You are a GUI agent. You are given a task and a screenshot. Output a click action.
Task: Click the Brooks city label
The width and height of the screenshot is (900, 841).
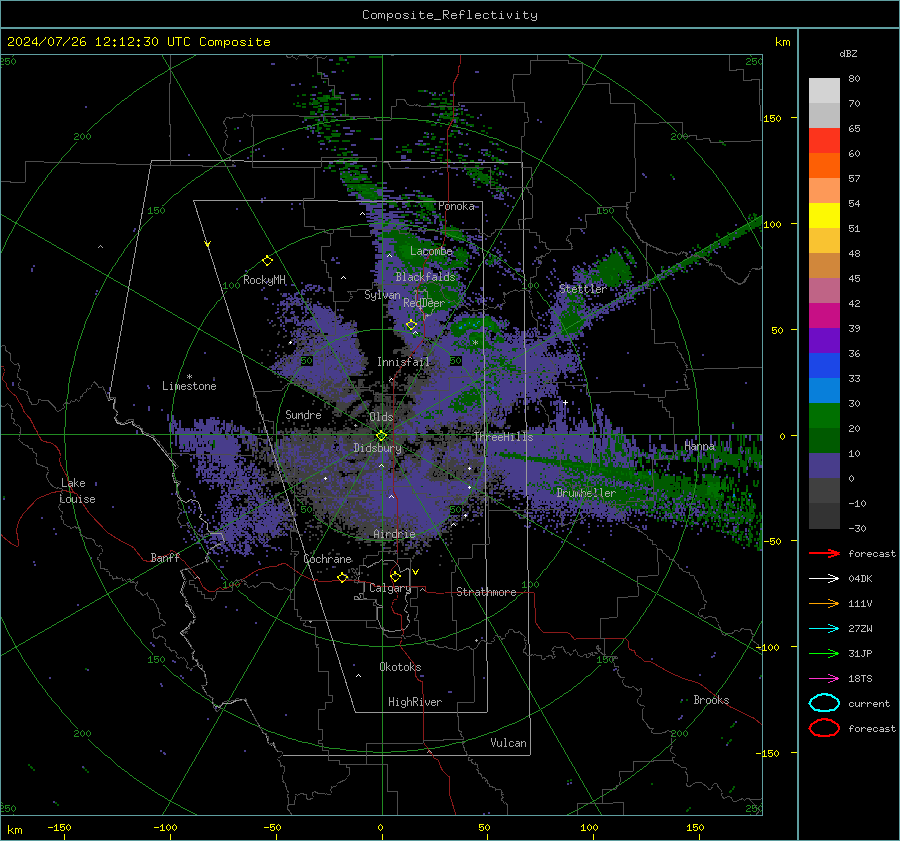pos(711,700)
